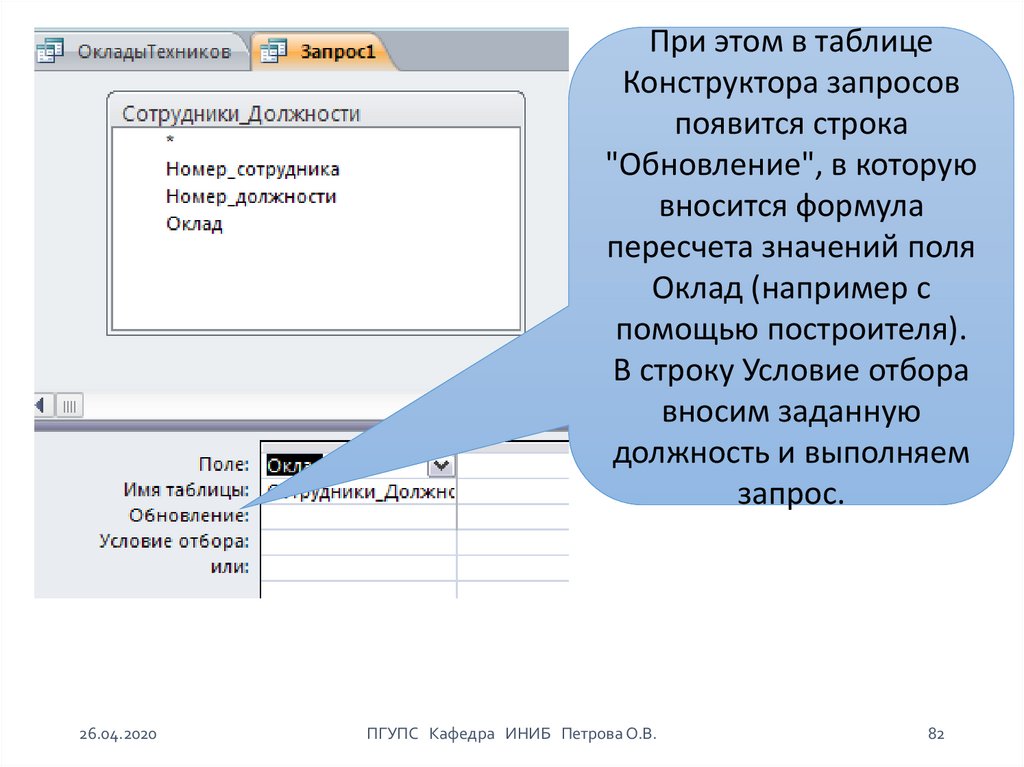Click the empty Поле cell in the second column

pyautogui.click(x=512, y=466)
